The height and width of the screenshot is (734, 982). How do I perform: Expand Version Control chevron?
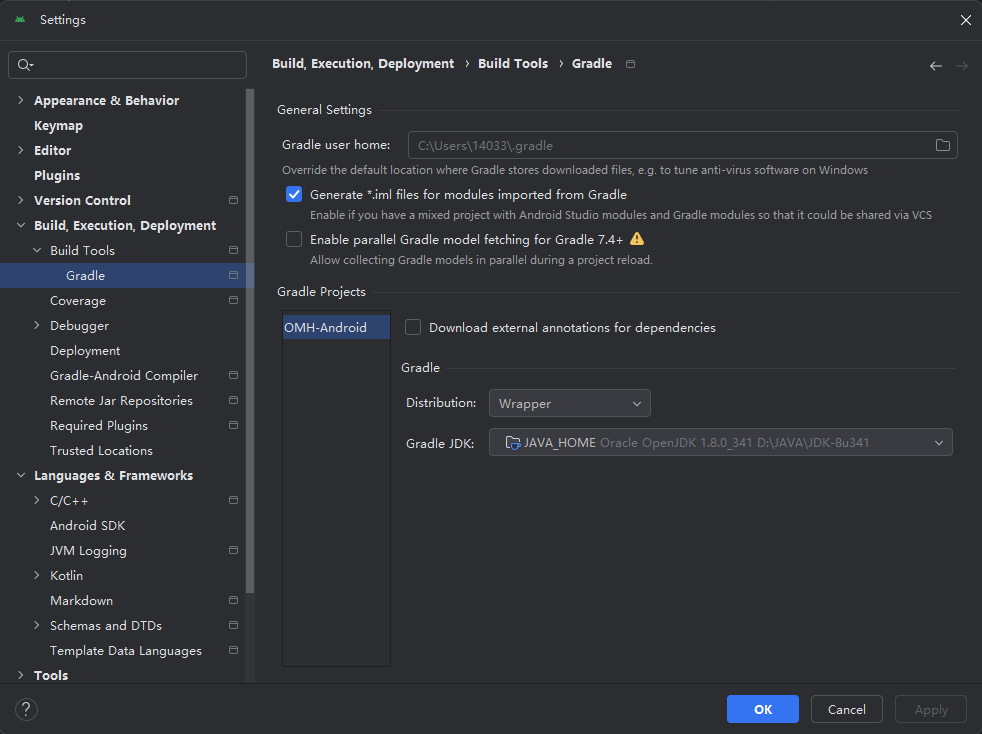[x=21, y=200]
